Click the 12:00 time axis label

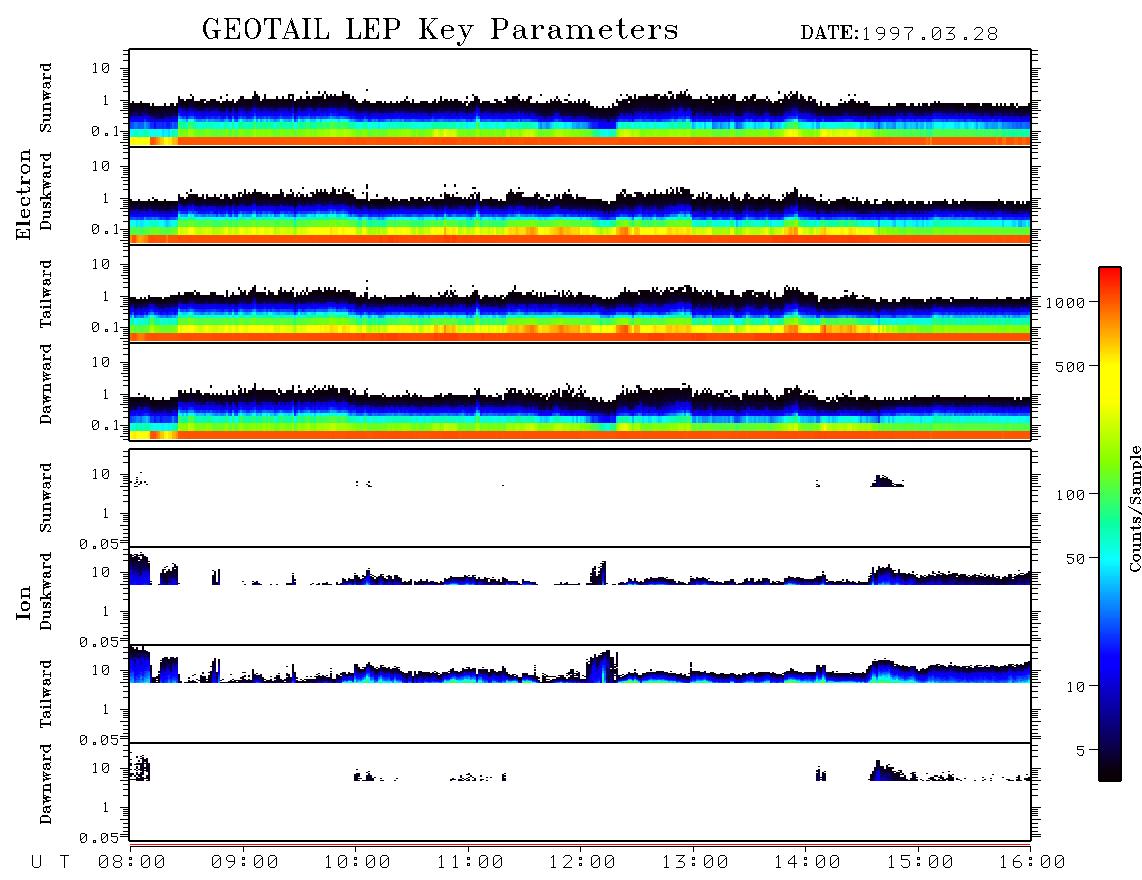pyautogui.click(x=582, y=862)
